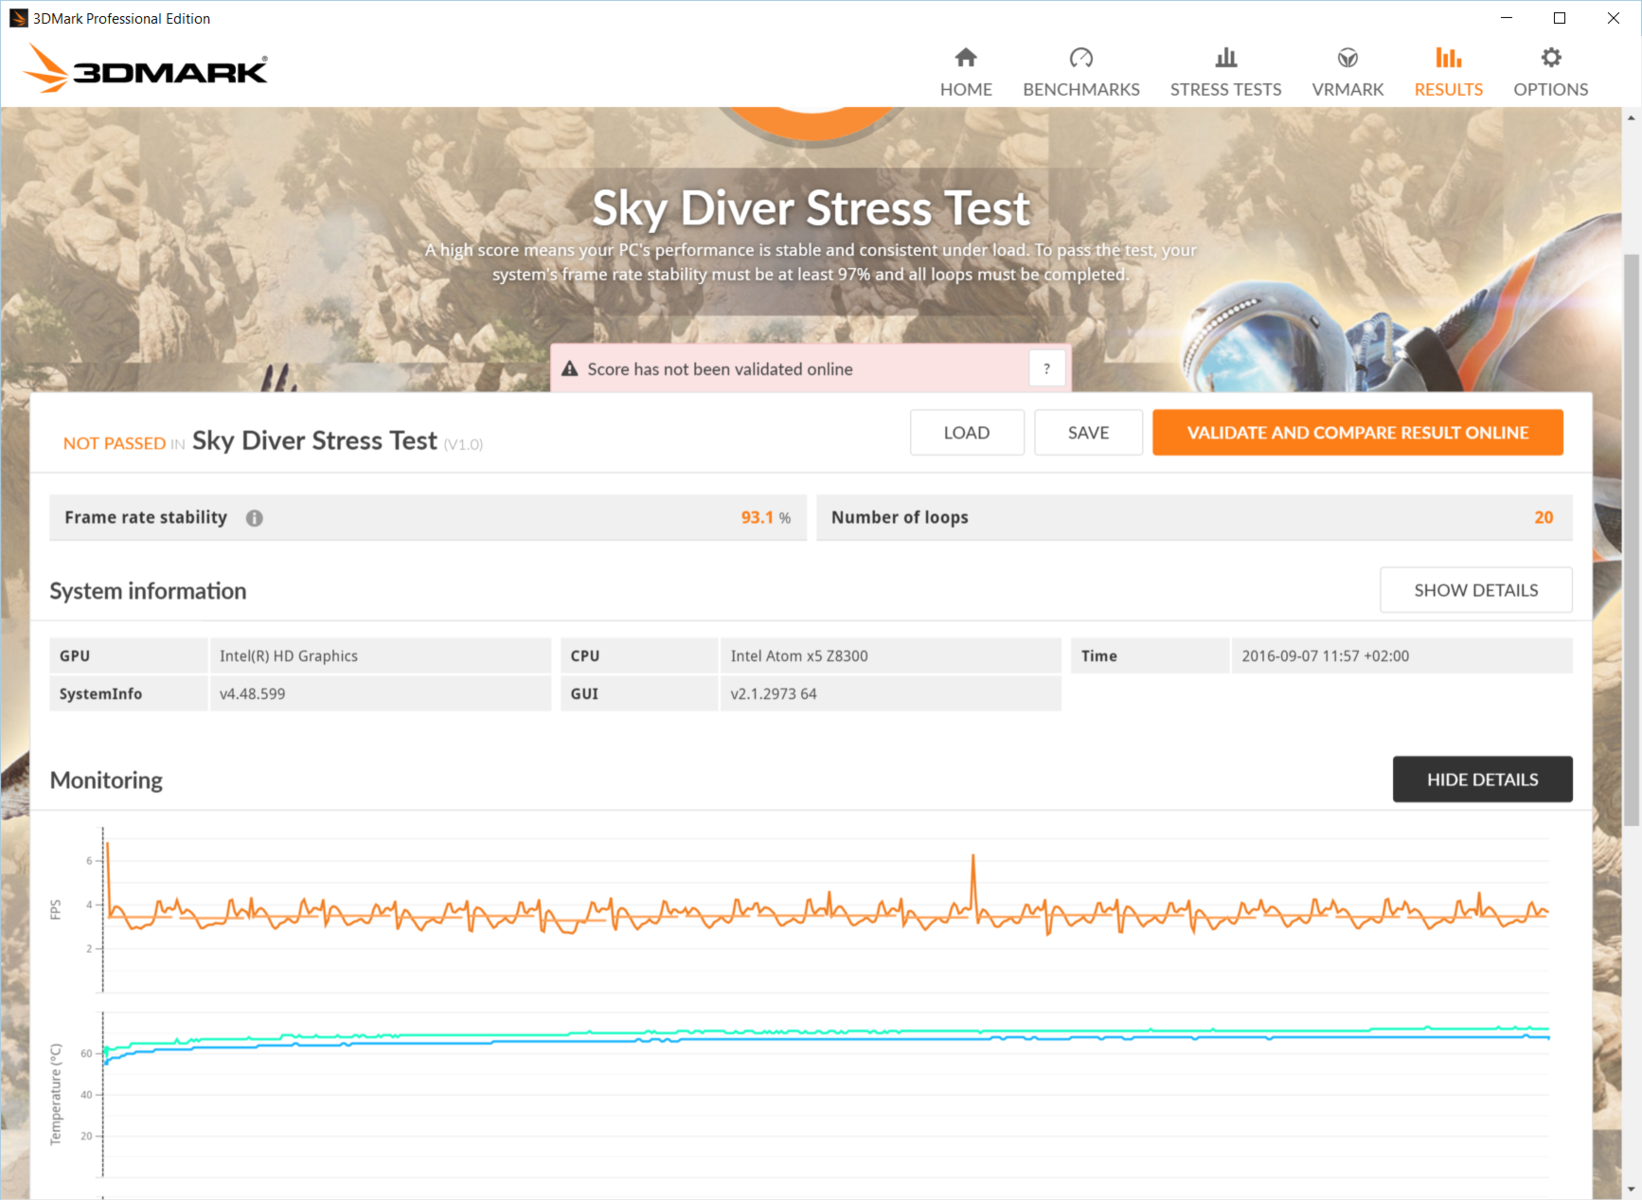Click the warning triangle icon in validation notice

(x=570, y=369)
